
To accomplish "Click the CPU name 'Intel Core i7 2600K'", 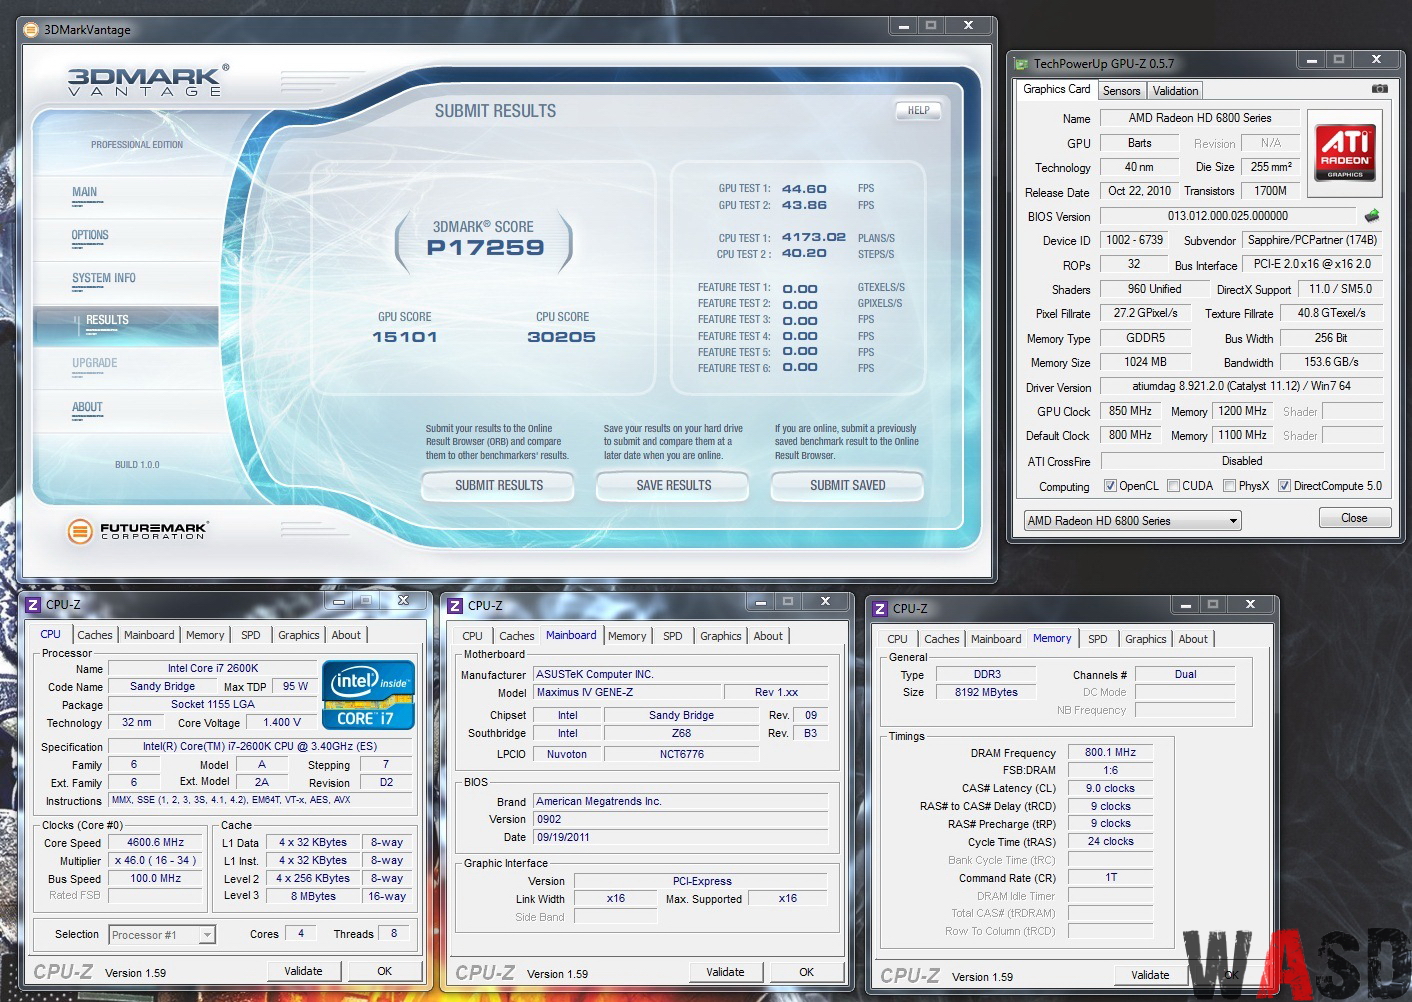I will point(213,668).
